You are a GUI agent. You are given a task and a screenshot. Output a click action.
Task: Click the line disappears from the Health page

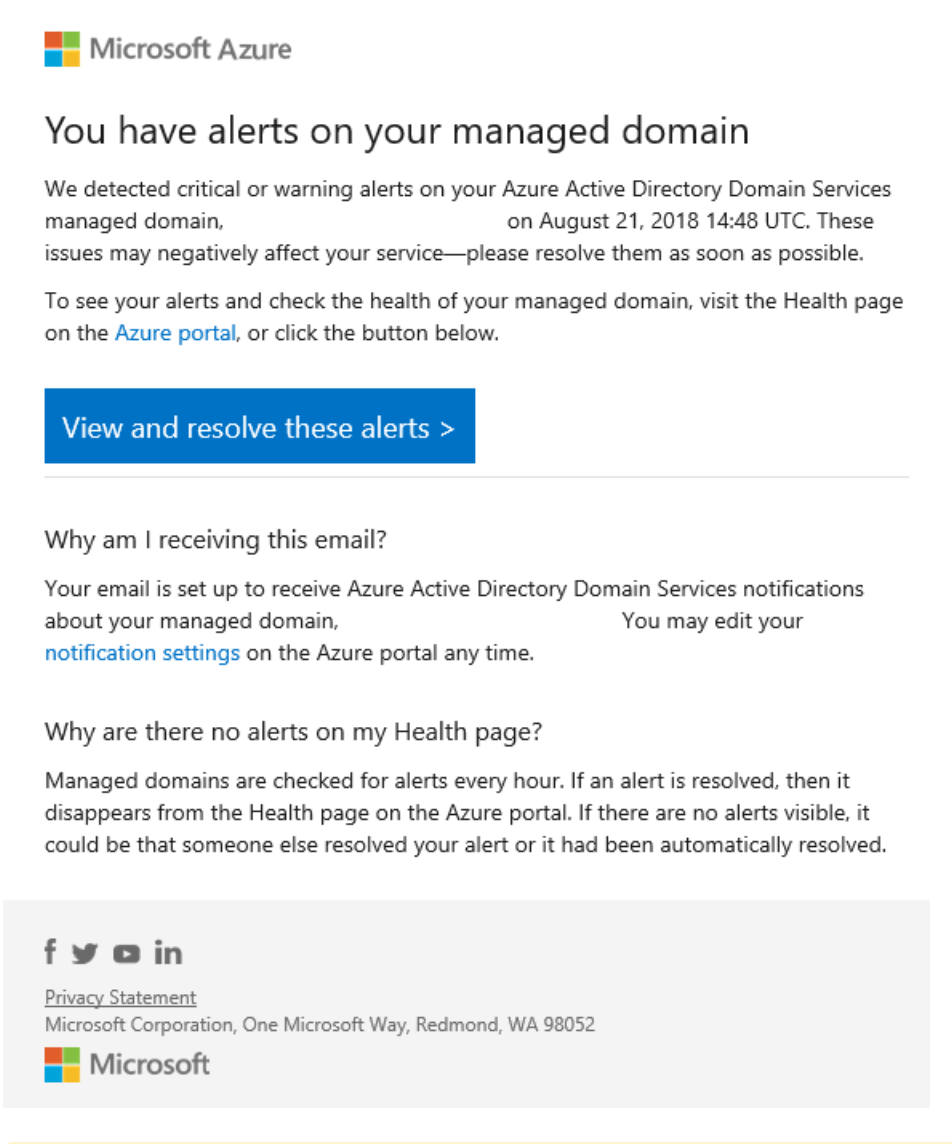pyautogui.click(x=457, y=813)
